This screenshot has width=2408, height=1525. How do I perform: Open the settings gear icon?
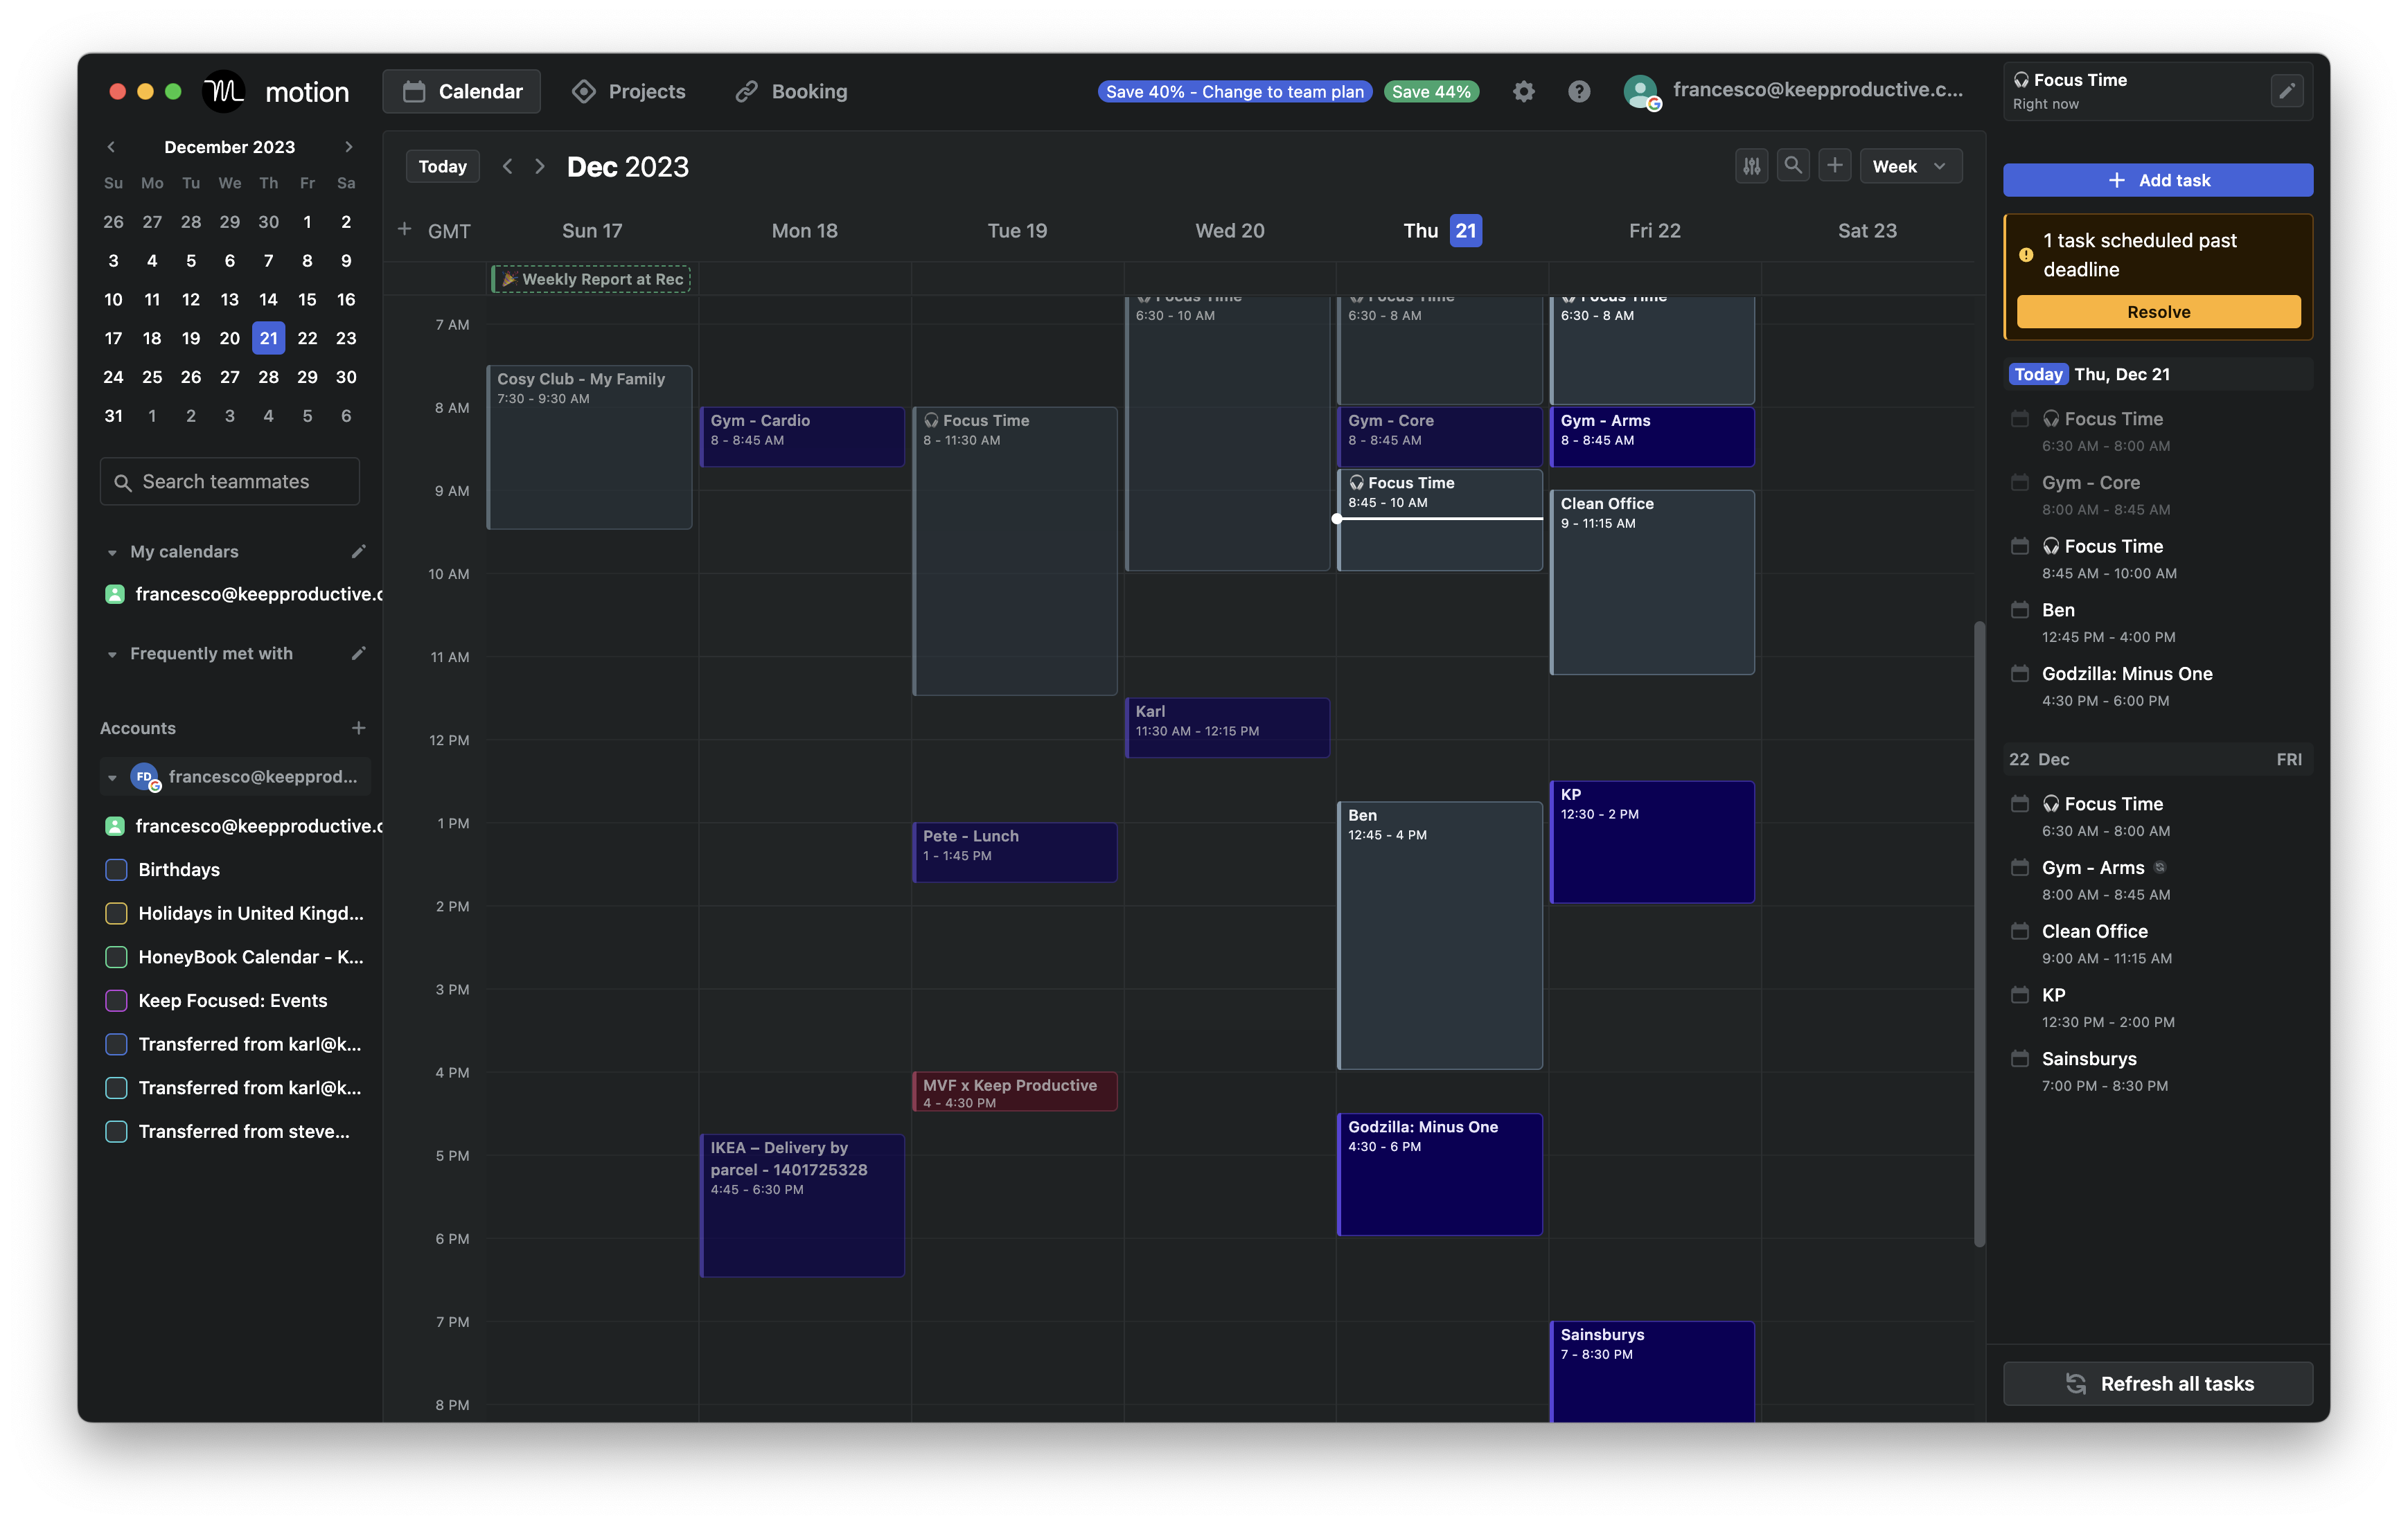click(1524, 91)
